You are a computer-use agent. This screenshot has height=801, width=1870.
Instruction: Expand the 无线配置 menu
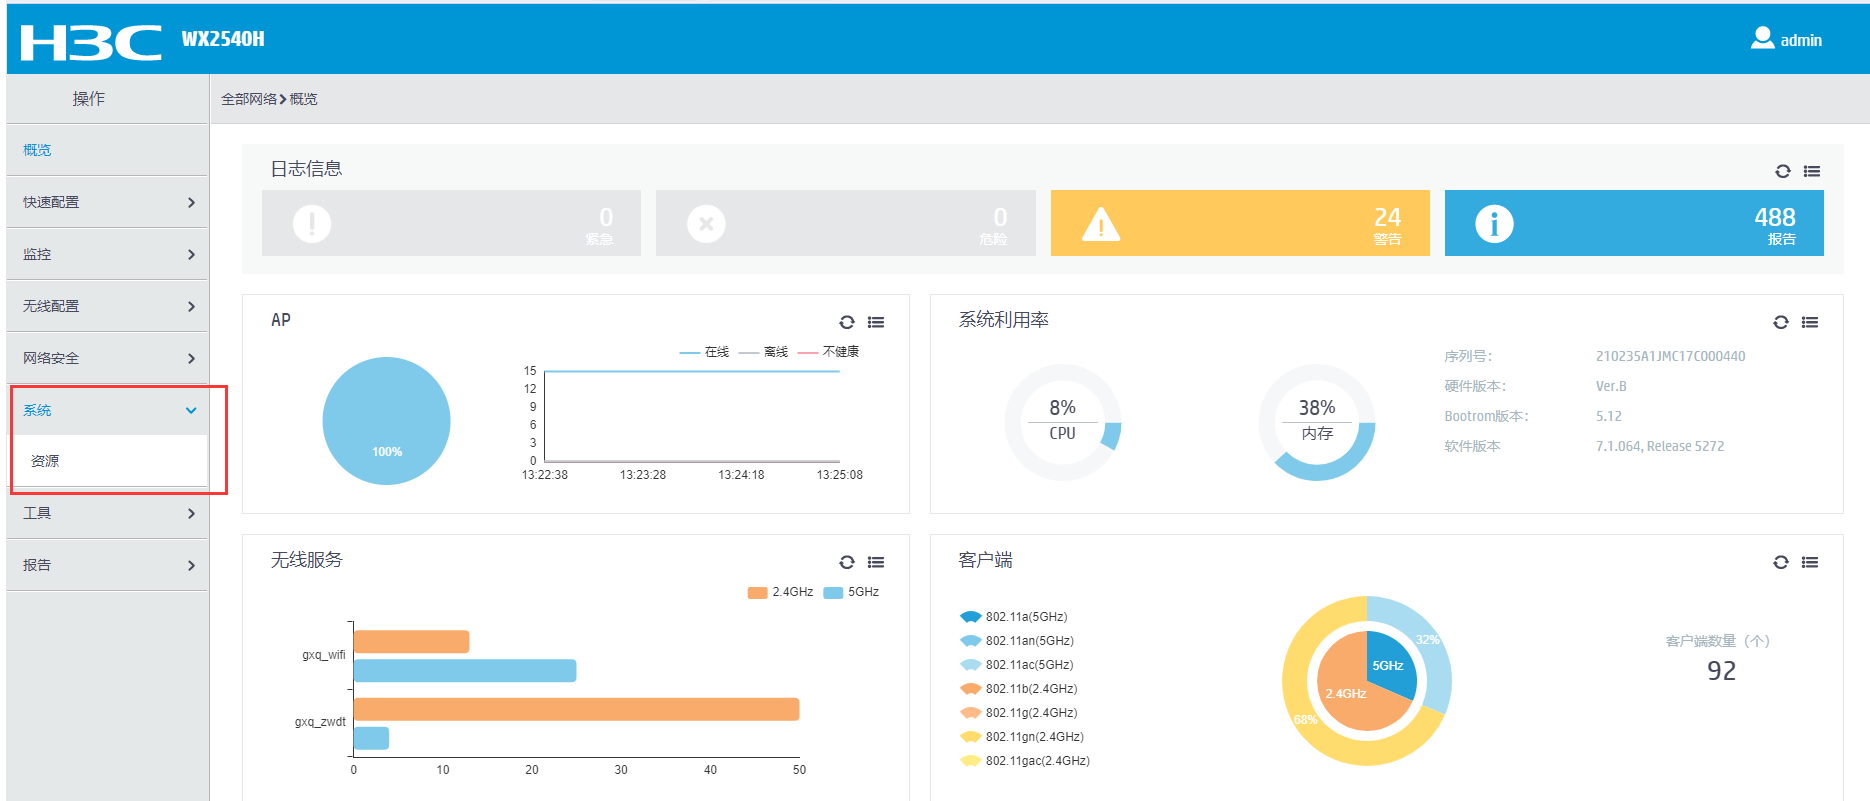[x=107, y=306]
